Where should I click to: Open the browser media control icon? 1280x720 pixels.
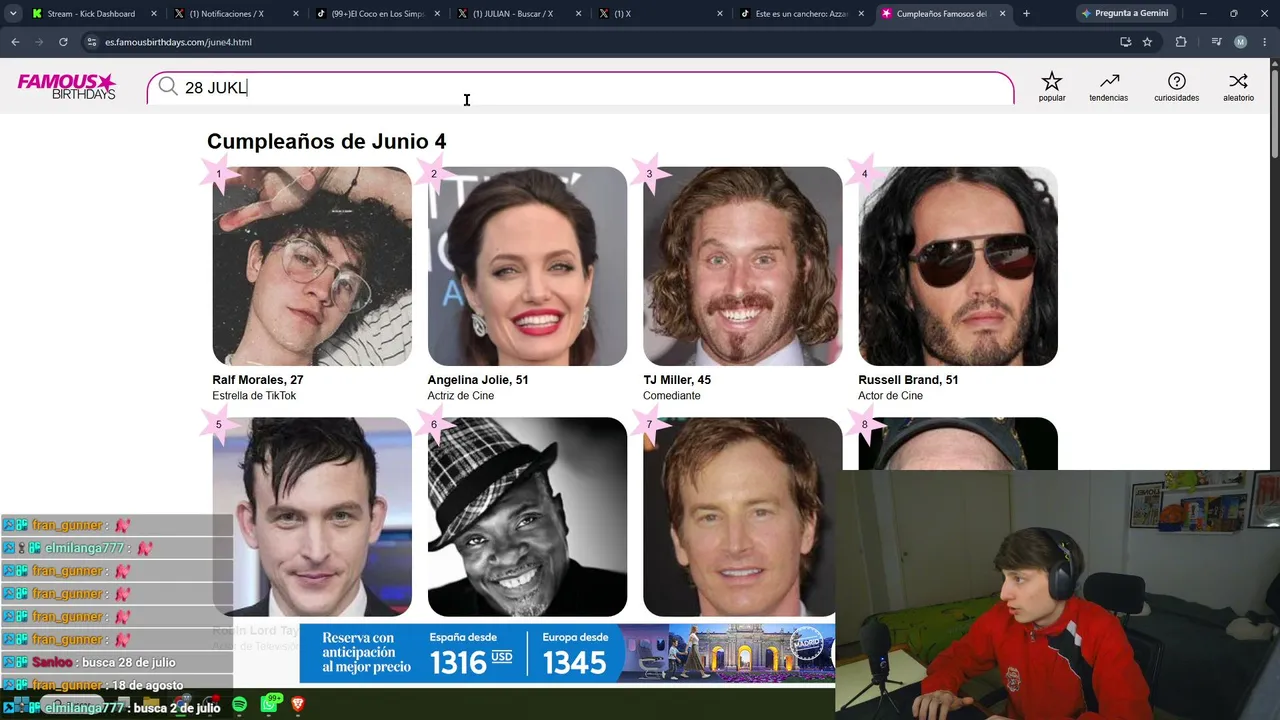point(1216,42)
